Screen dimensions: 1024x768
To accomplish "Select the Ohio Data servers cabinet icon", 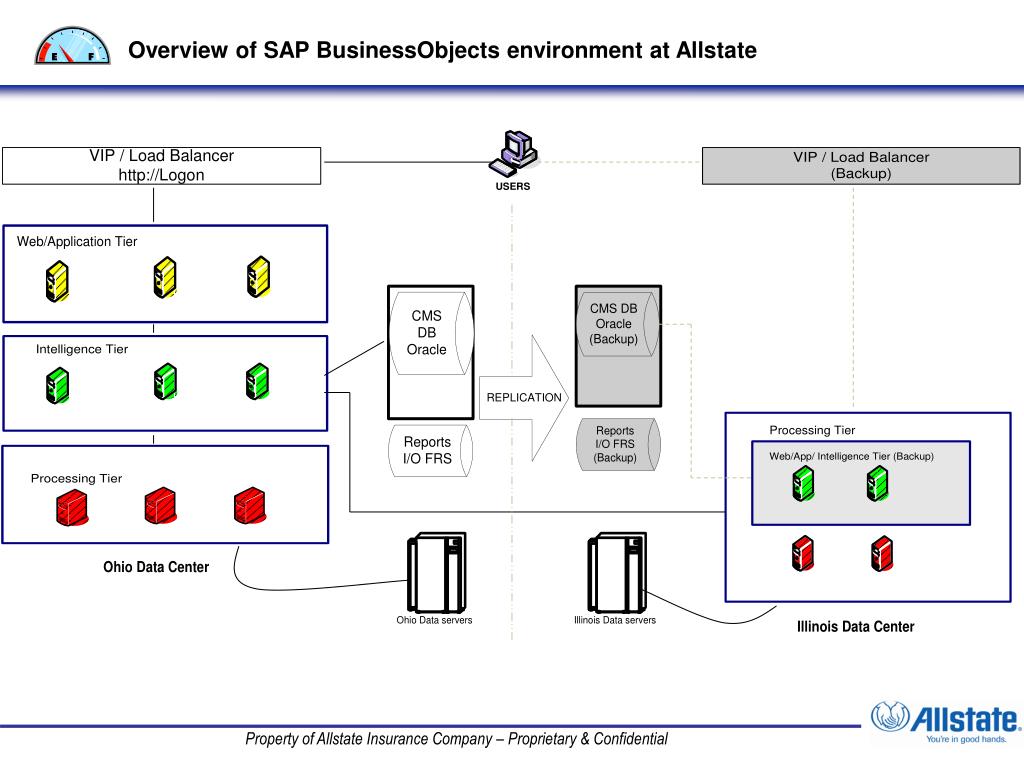I will [x=436, y=573].
